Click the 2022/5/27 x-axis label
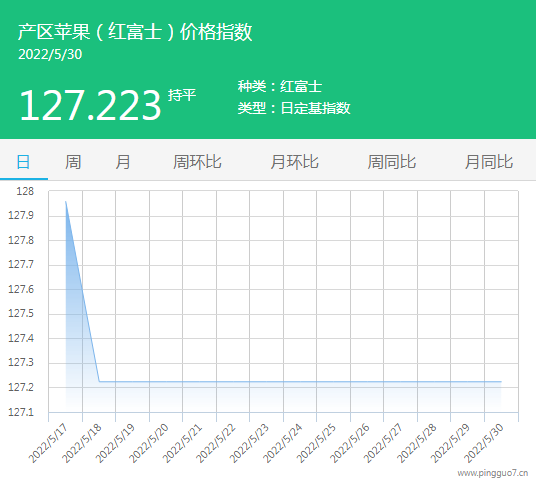536x483 pixels. [x=383, y=443]
